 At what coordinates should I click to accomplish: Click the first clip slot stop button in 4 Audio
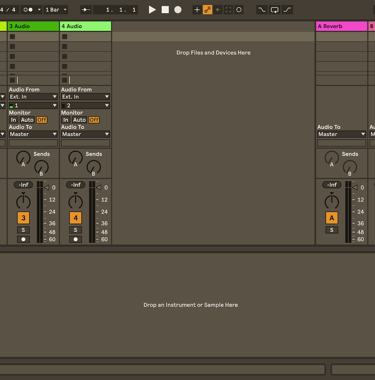click(65, 36)
